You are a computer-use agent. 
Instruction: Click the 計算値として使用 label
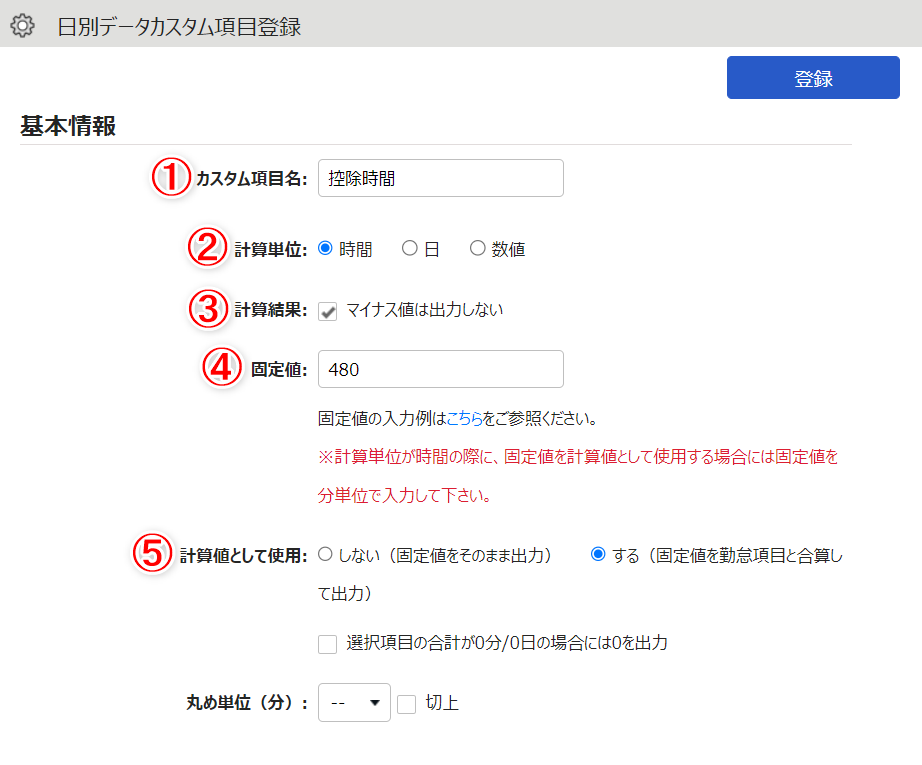pos(243,556)
